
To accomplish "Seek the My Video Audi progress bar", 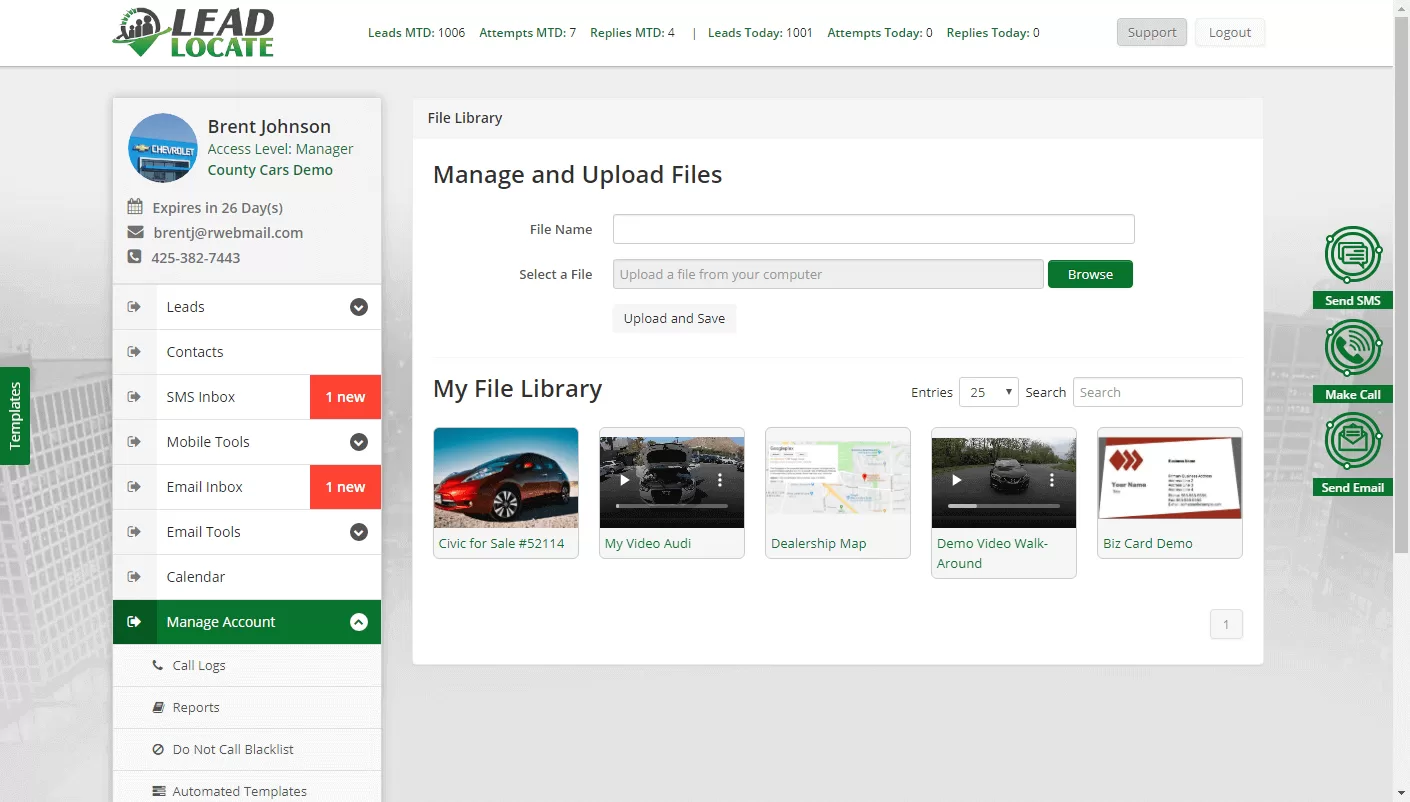I will click(672, 506).
